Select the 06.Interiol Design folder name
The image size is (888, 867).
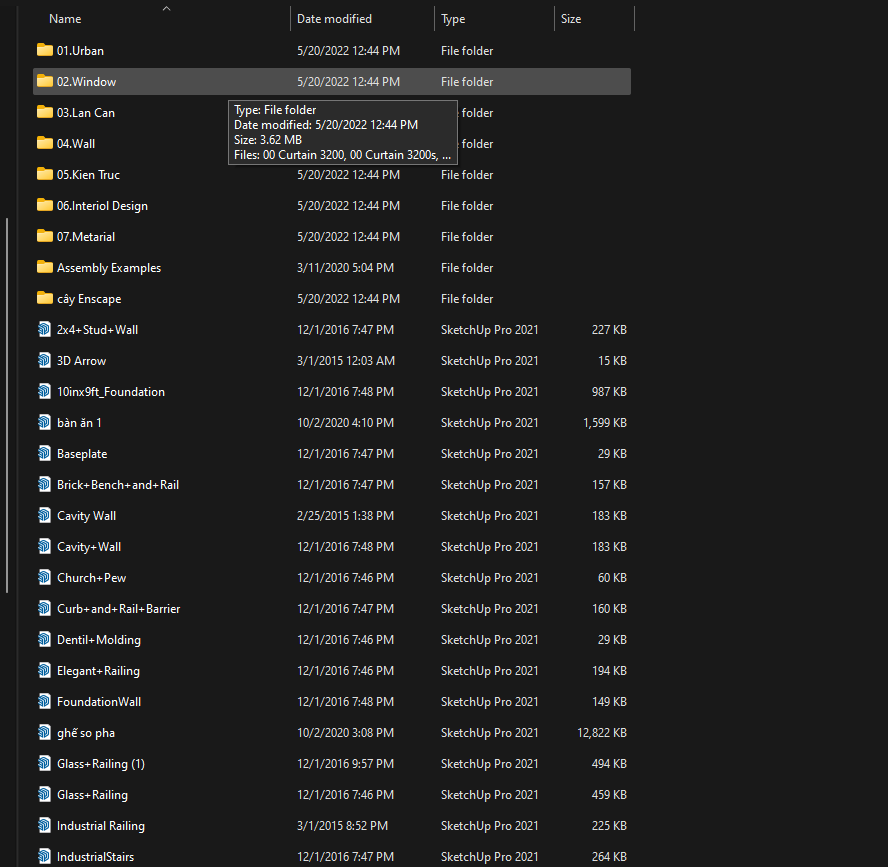pos(102,206)
